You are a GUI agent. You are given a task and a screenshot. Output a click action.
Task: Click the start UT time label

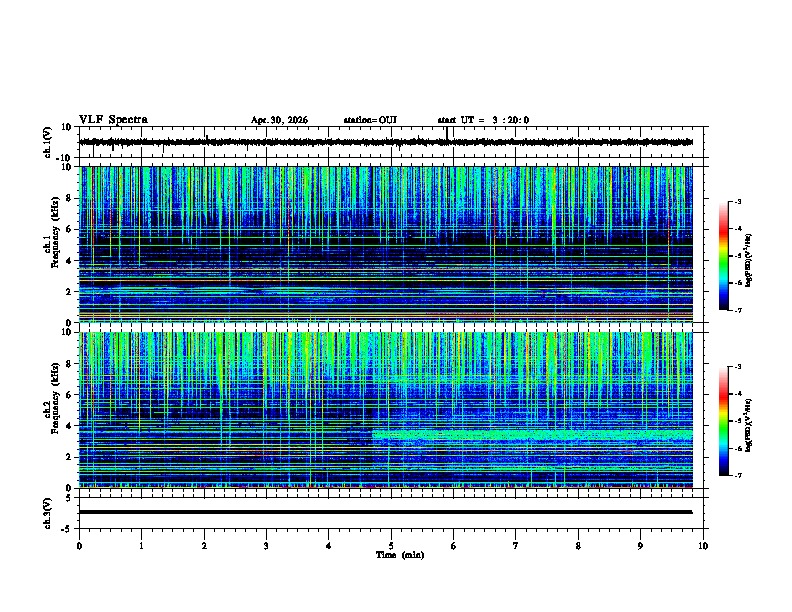[483, 120]
